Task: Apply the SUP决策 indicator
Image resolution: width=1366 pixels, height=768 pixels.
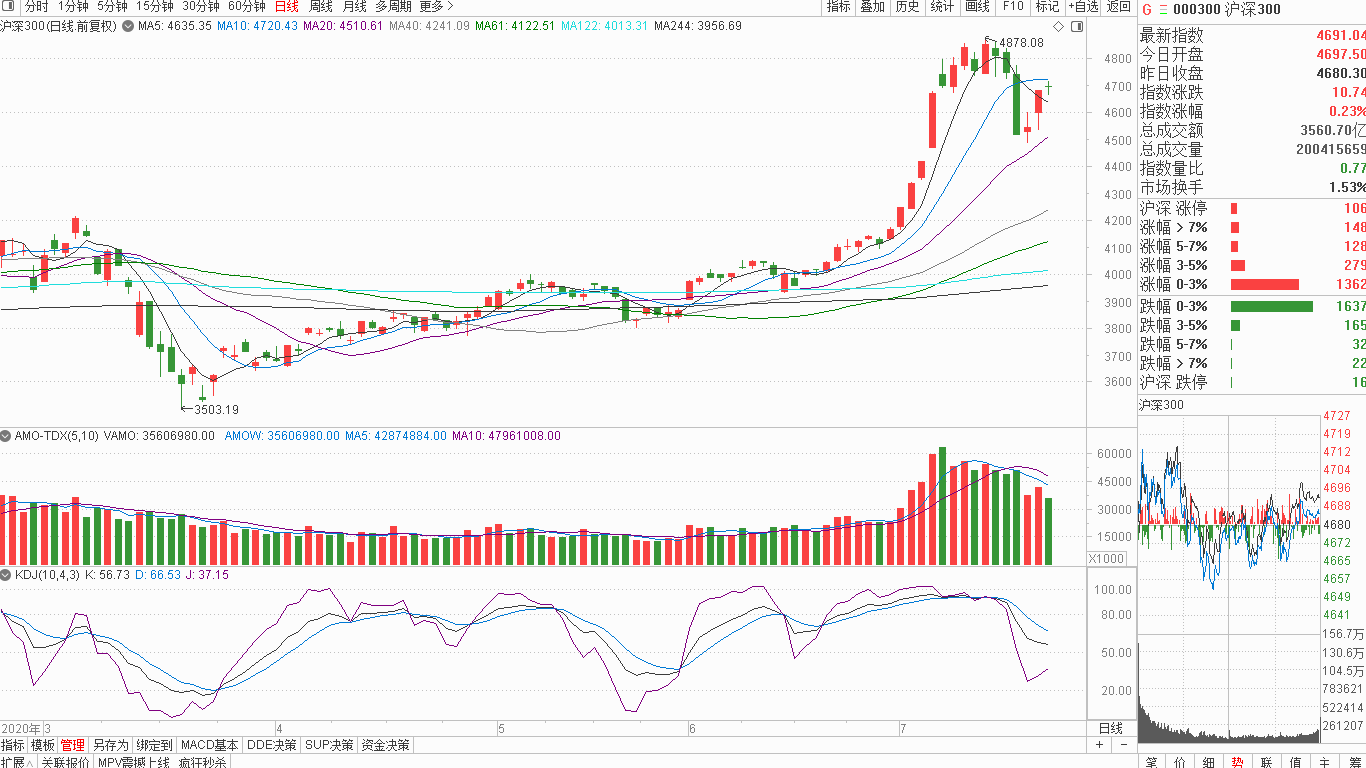Action: coord(330,745)
